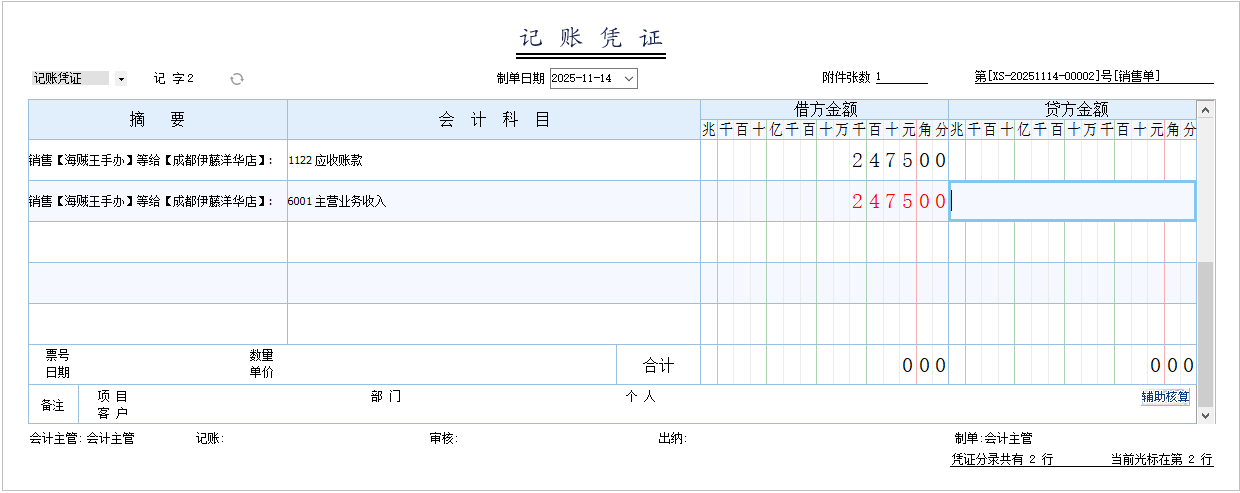Click the 会计科目 column header
1240x493 pixels.
pyautogui.click(x=493, y=120)
